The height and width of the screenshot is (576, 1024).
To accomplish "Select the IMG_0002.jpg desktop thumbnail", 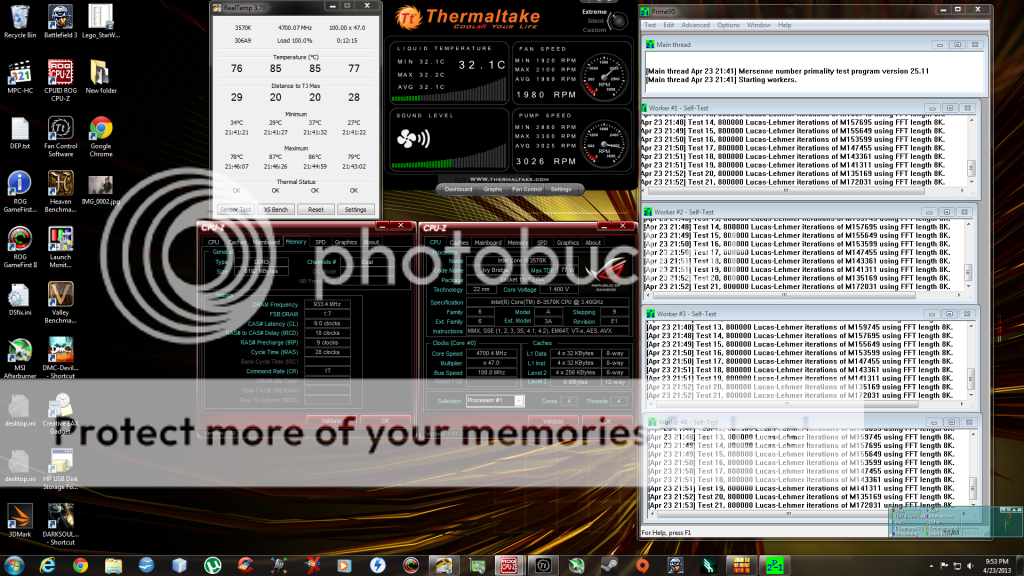I will (101, 189).
